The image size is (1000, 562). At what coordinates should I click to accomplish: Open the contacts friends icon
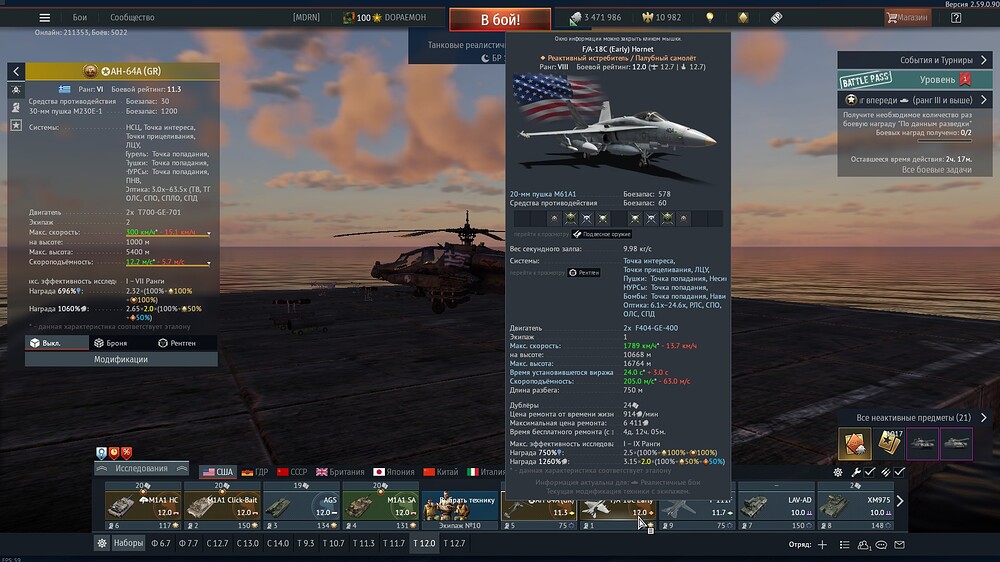[864, 545]
